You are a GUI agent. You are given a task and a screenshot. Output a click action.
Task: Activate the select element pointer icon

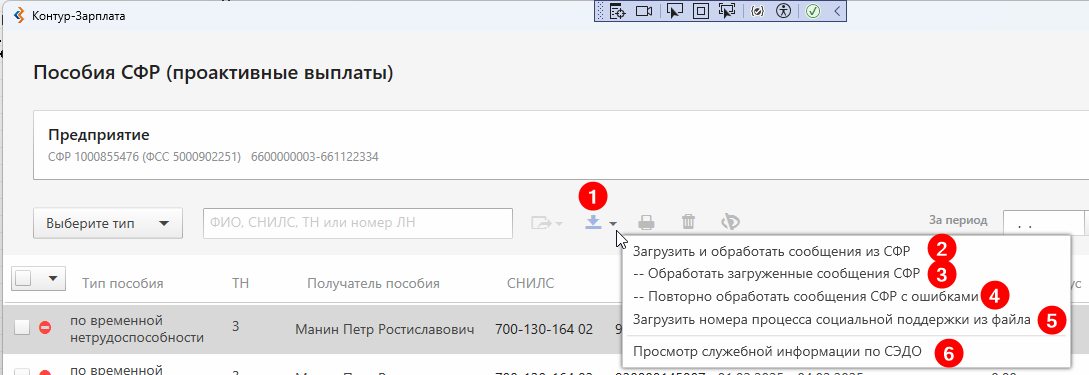(674, 11)
